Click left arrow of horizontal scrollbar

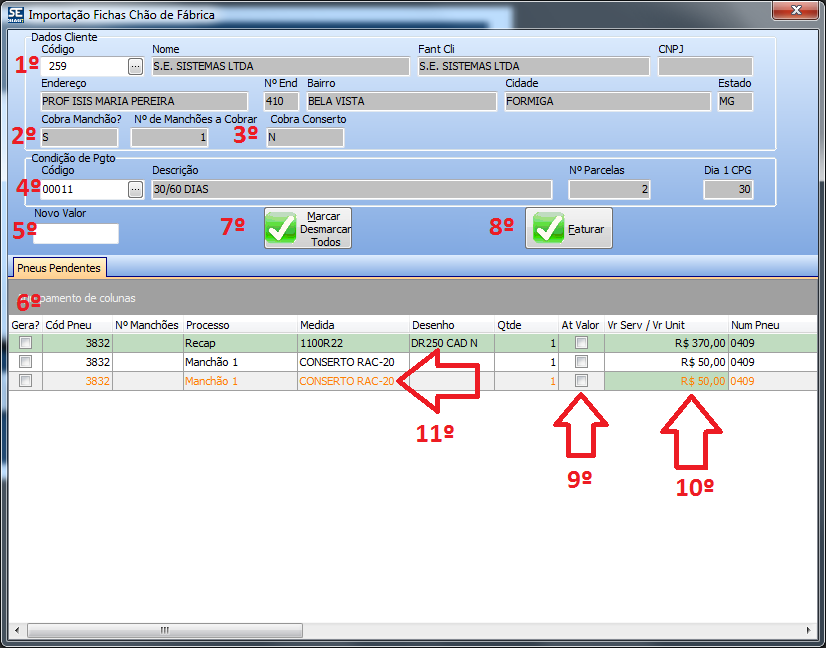coord(18,631)
